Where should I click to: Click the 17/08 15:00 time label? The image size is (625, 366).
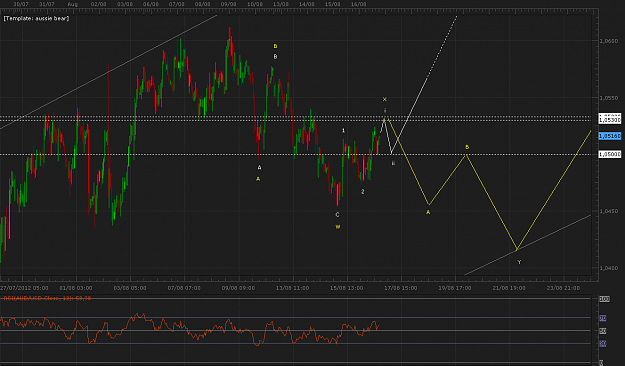click(x=401, y=288)
